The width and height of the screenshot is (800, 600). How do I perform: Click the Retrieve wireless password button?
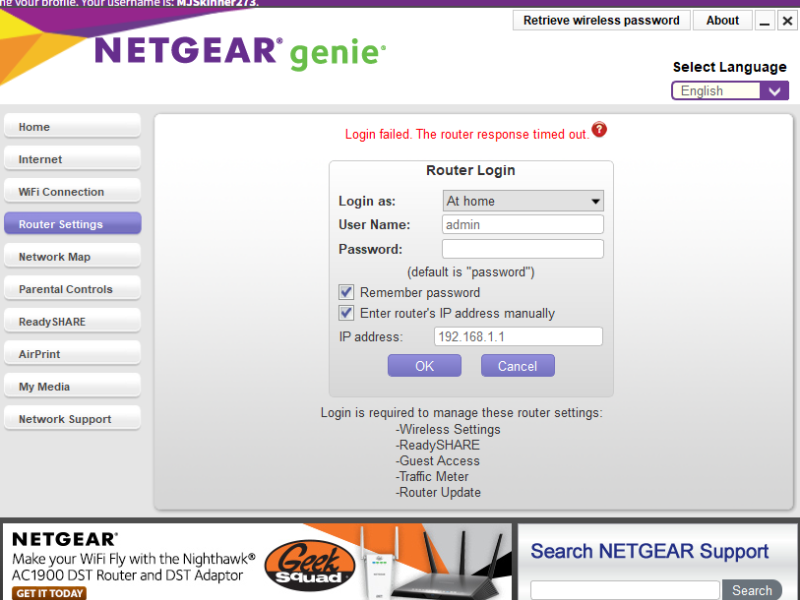coord(601,20)
